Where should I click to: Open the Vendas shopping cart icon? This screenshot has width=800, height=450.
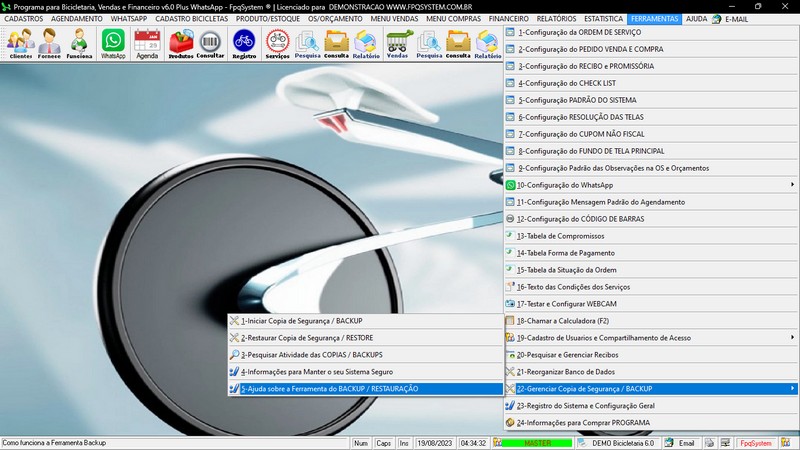[397, 44]
